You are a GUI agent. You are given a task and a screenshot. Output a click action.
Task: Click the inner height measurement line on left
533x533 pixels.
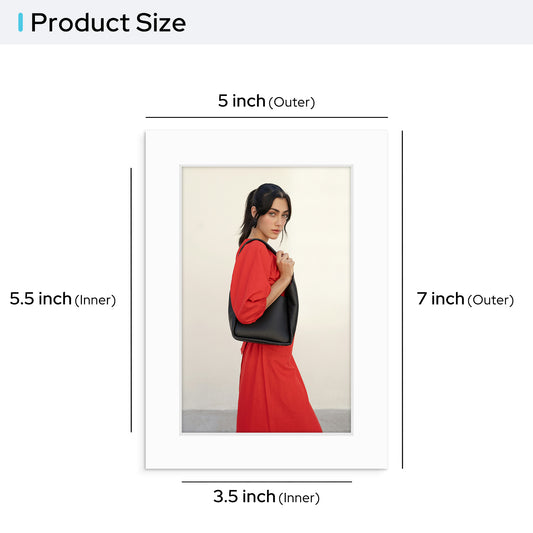click(131, 300)
